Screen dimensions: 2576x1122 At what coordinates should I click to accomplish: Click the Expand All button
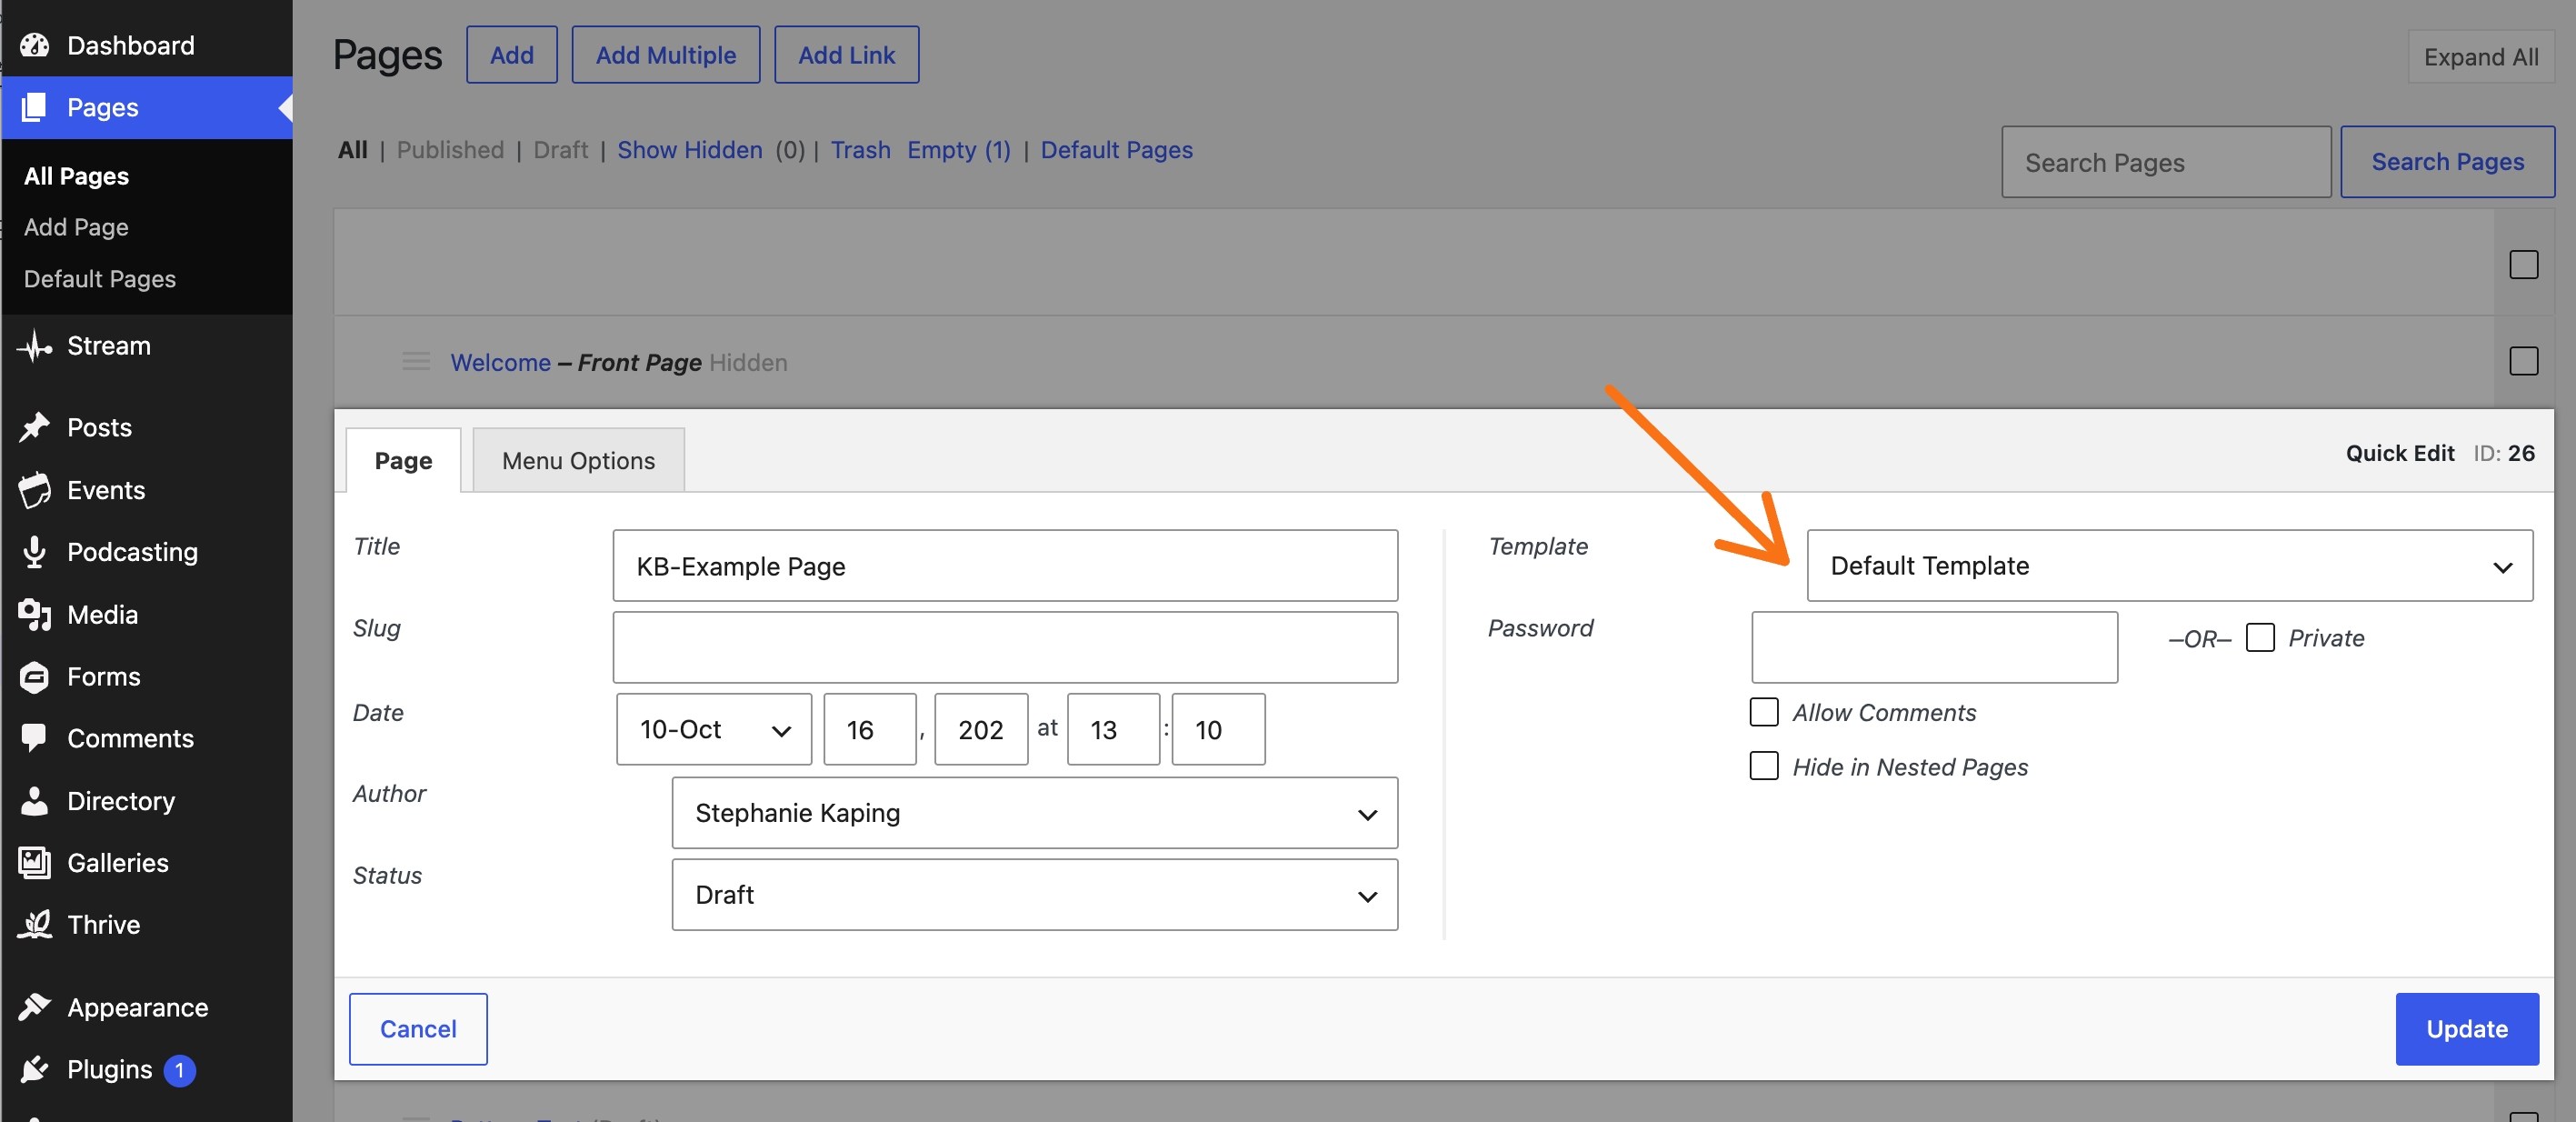click(2481, 57)
